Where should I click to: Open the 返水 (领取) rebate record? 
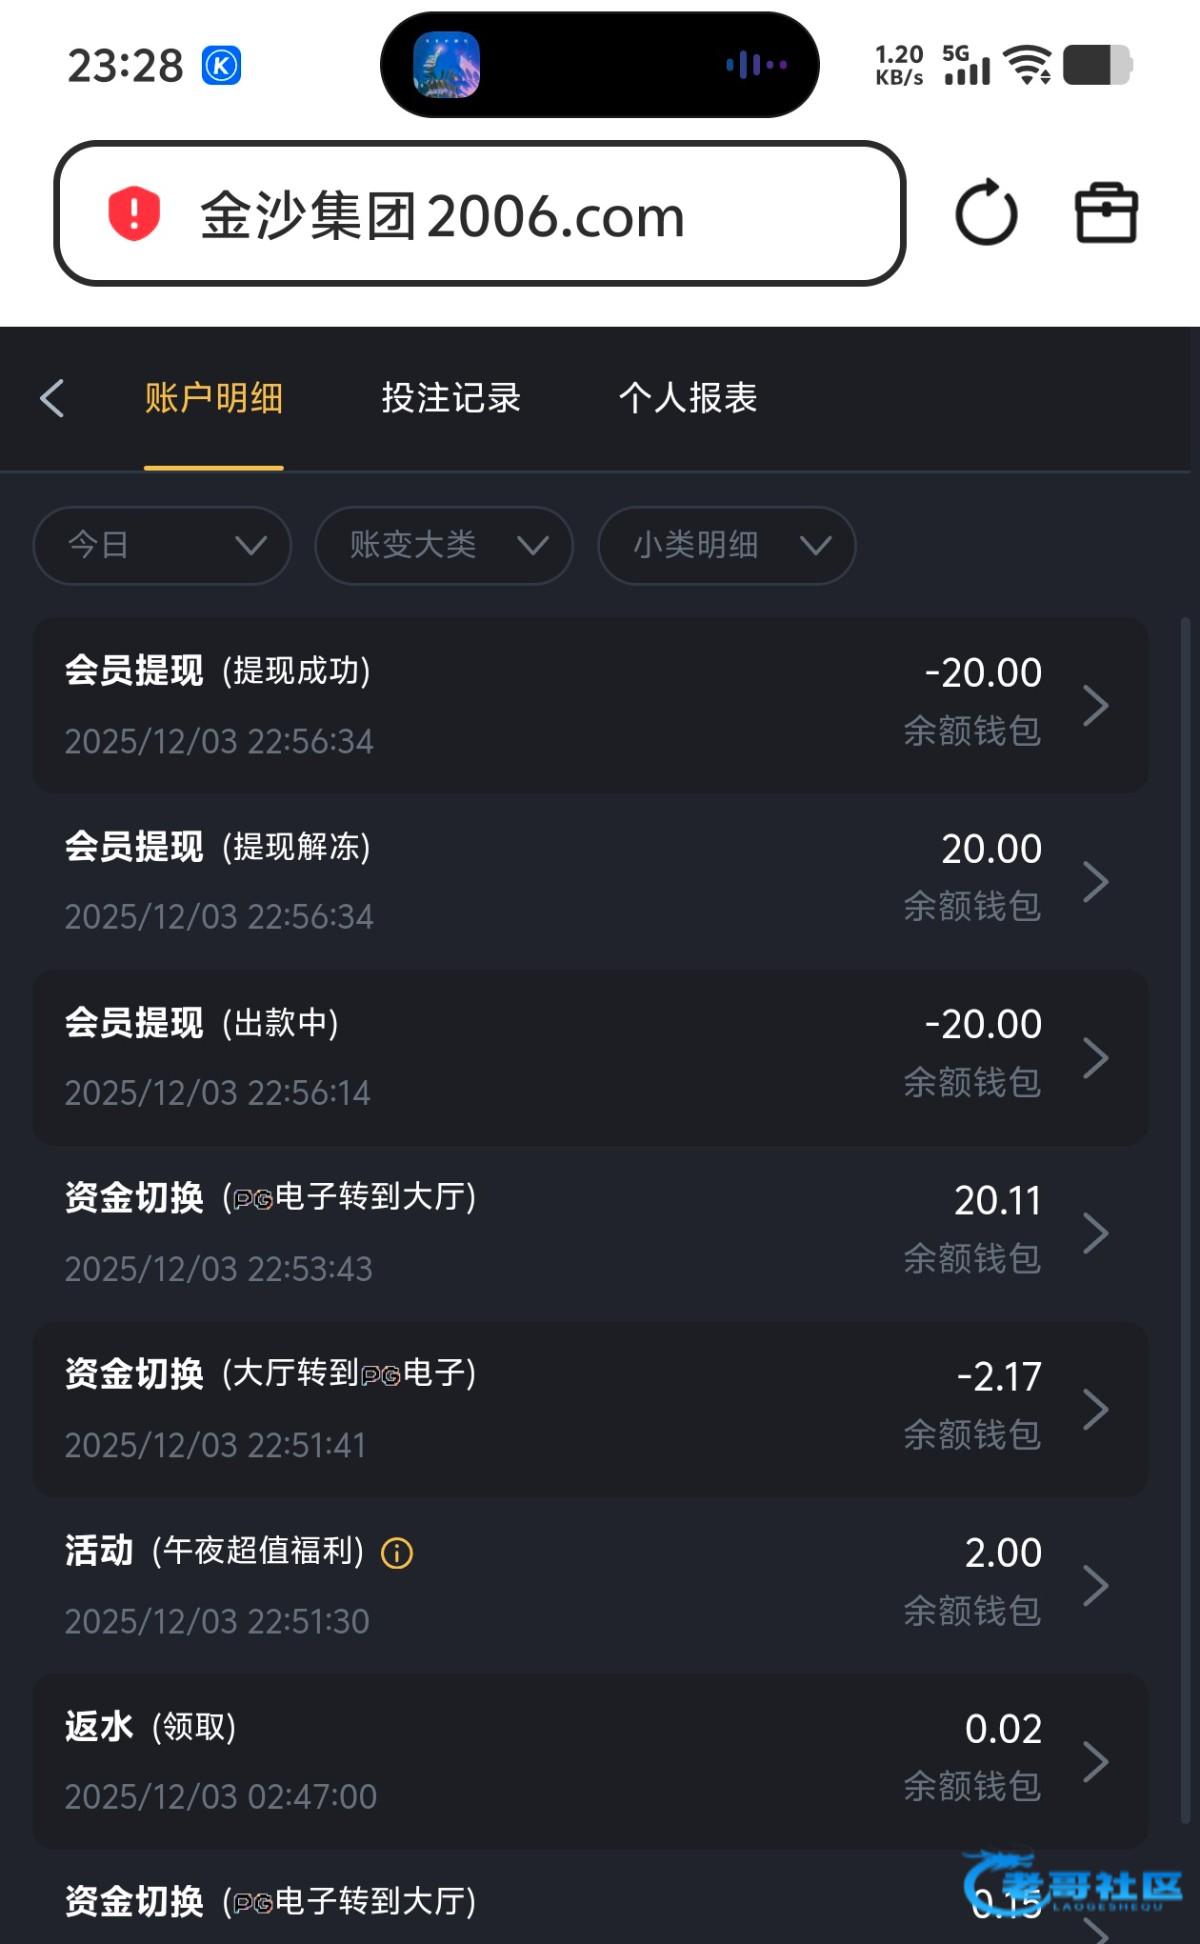[590, 1761]
